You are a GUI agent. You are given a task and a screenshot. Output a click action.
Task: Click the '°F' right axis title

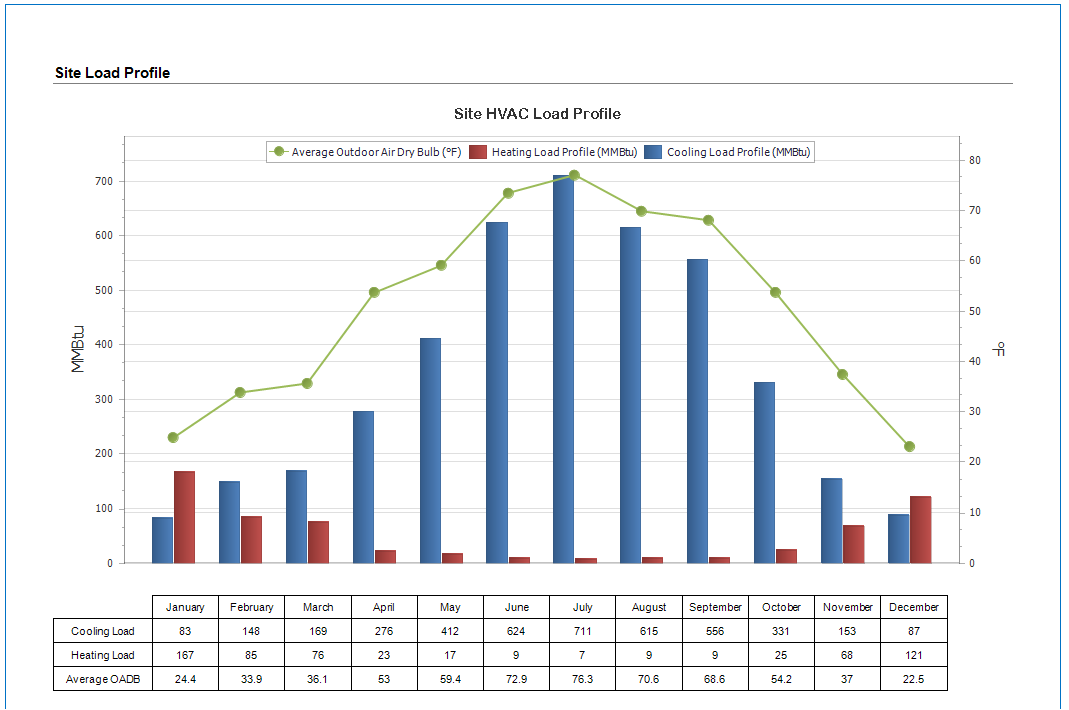pyautogui.click(x=999, y=349)
